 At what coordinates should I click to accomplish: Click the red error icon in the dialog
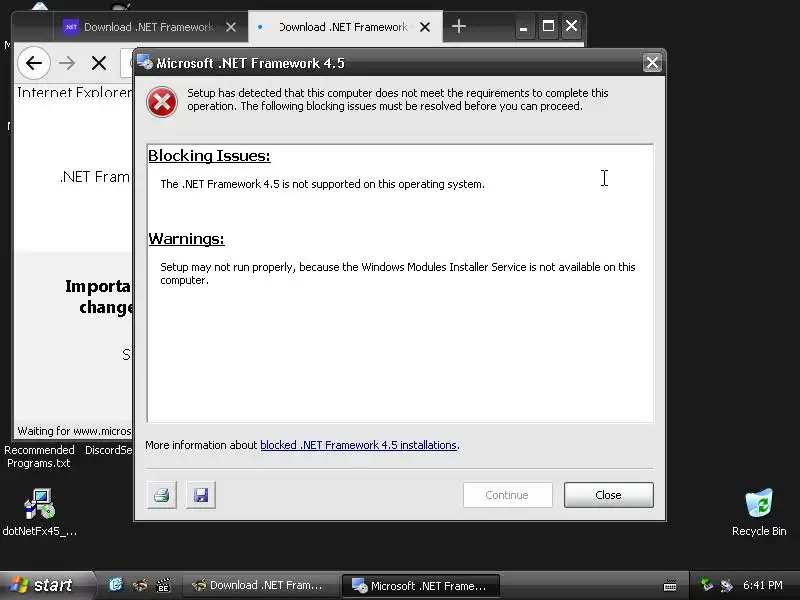(x=162, y=102)
